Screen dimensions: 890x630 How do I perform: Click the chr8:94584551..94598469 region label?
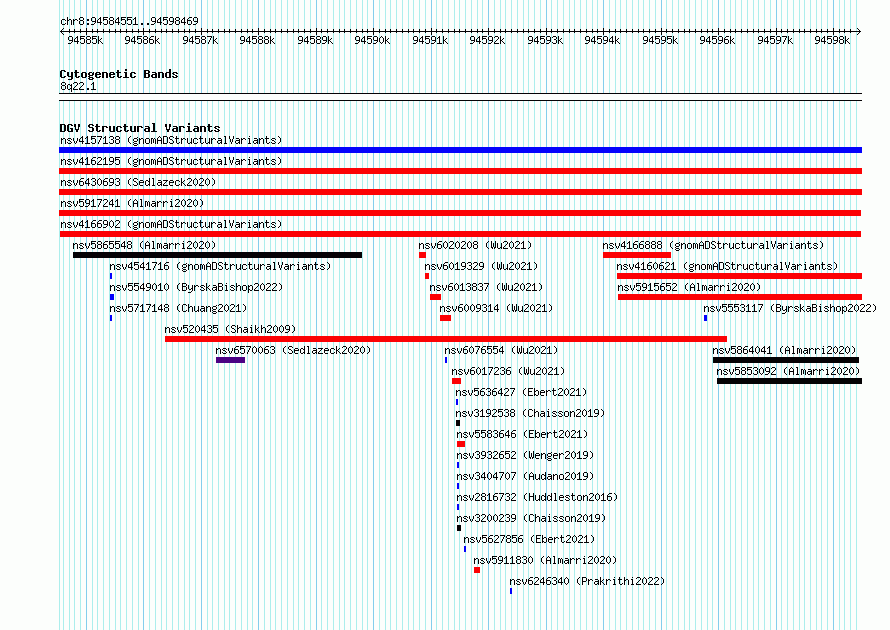pos(129,21)
